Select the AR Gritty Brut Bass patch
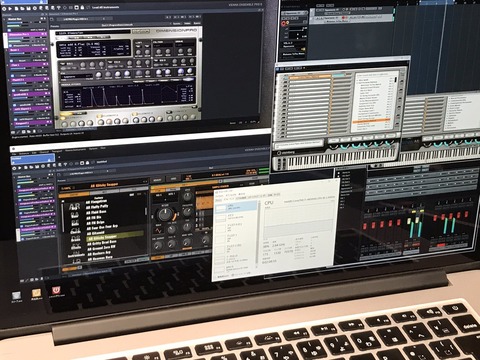Screen dimensions: 480x360 [101, 243]
